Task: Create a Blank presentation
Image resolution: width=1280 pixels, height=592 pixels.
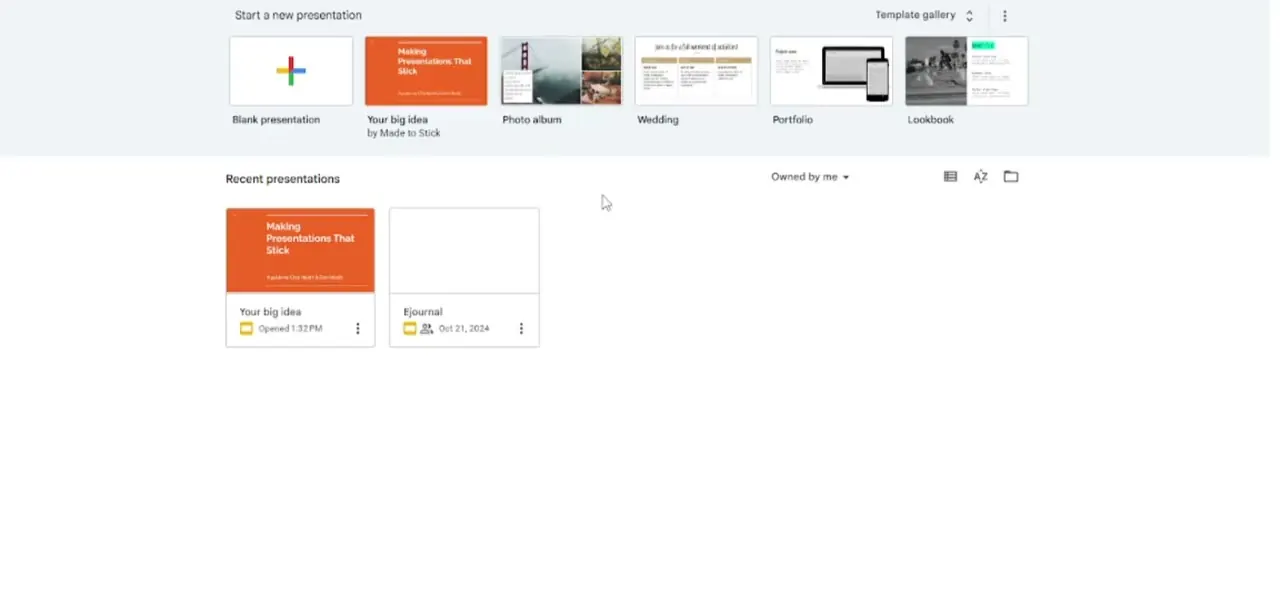Action: 291,71
